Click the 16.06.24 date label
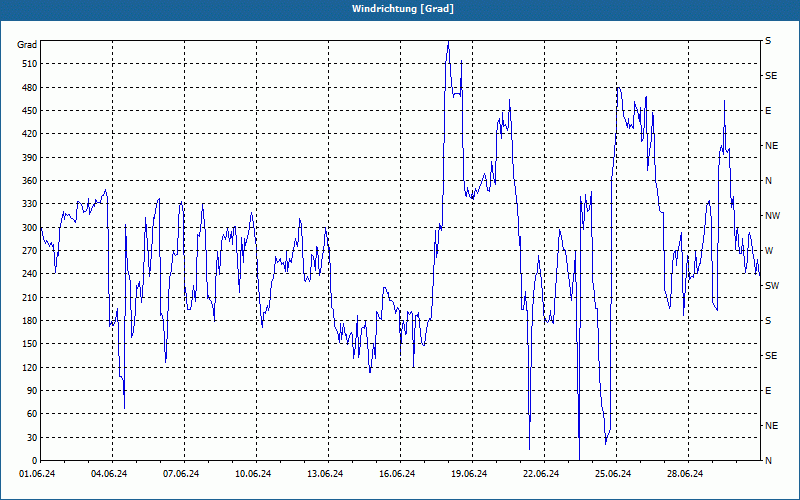 [397, 474]
